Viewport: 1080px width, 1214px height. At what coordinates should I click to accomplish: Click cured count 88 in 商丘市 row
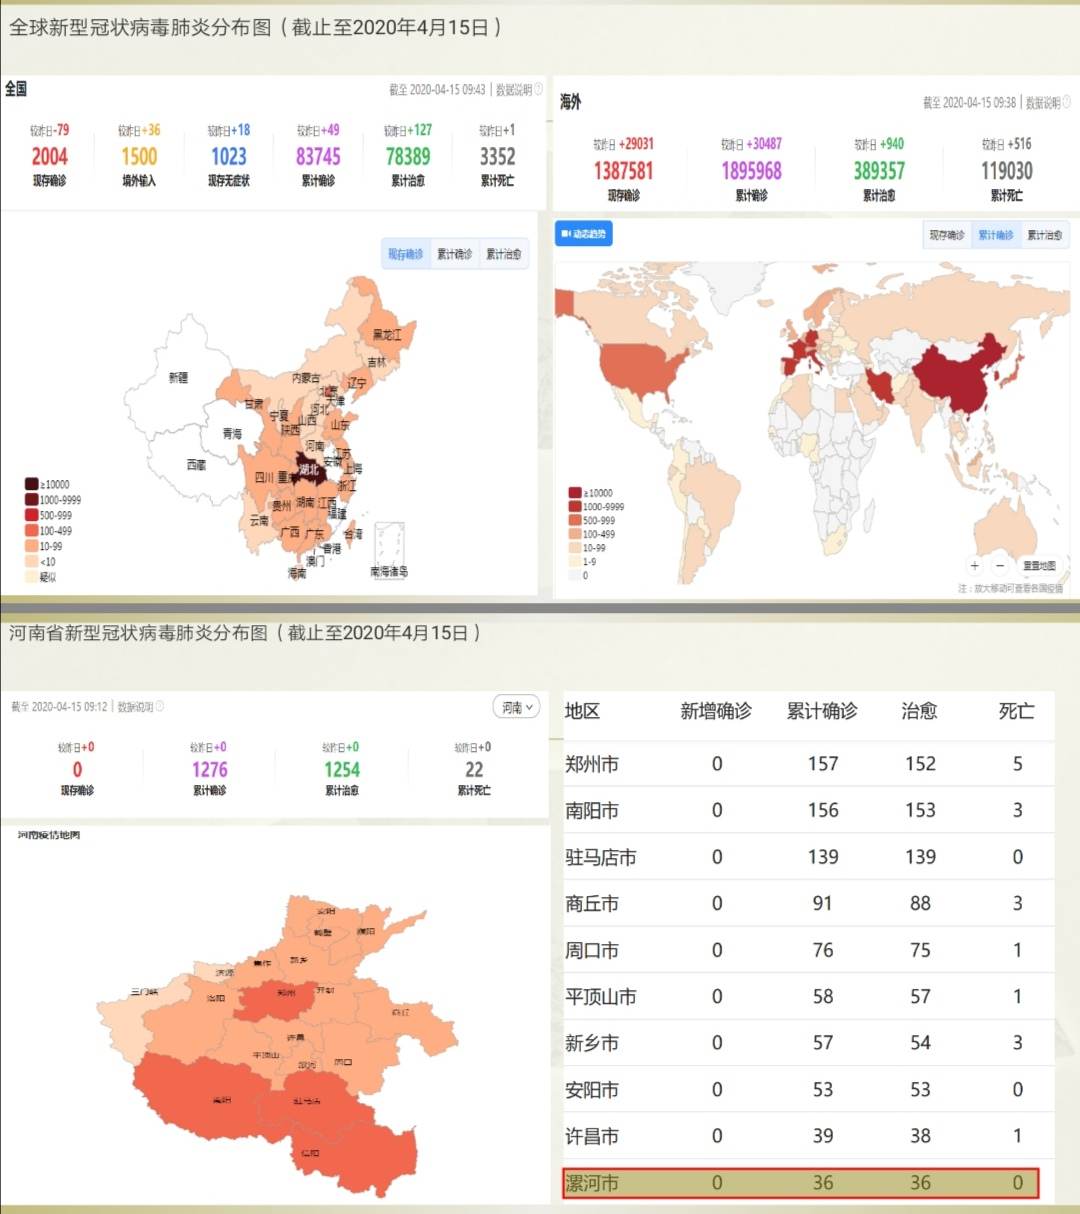pyautogui.click(x=920, y=904)
